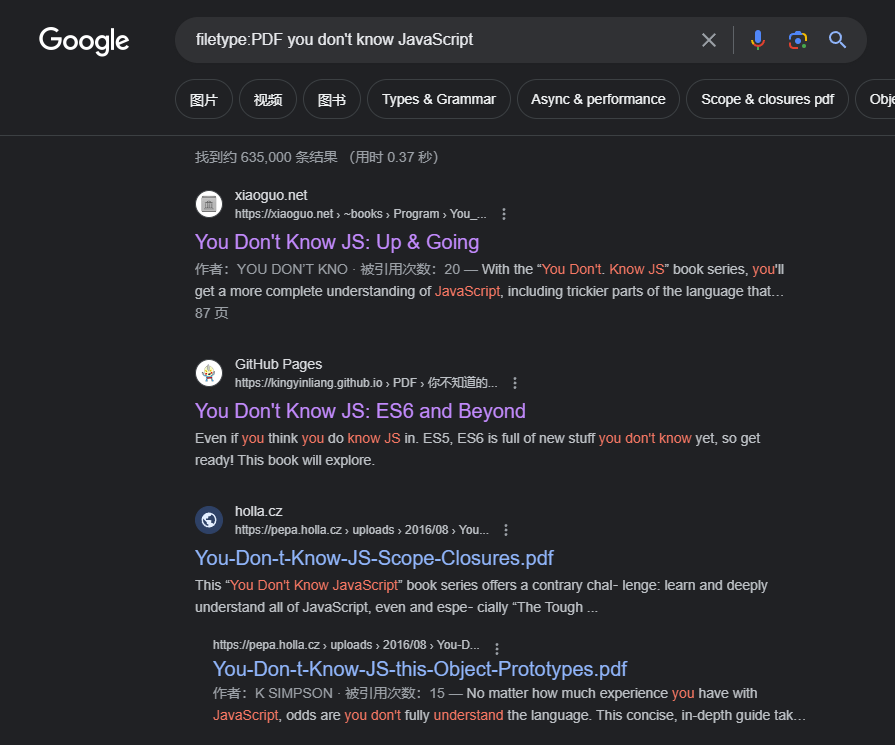
Task: Click pepa.holla.cz URL above Object-Prototypes result
Action: (346, 645)
